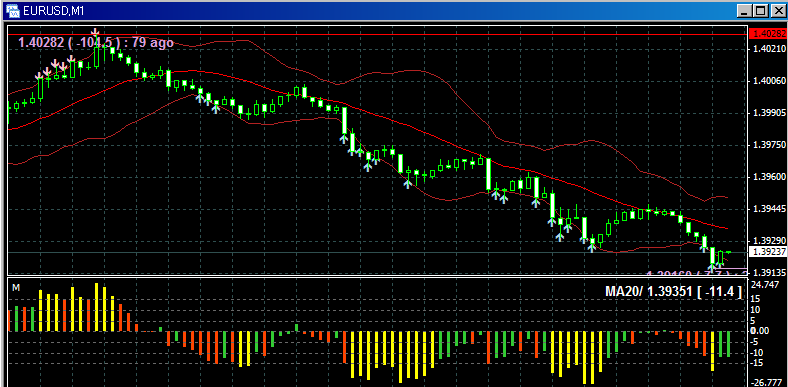Click the -26.777 indicator scale minimum
The height and width of the screenshot is (387, 788).
click(x=763, y=382)
